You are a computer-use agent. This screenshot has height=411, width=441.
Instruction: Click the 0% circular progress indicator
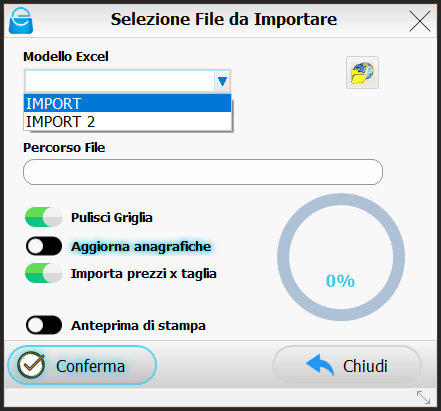coord(341,257)
